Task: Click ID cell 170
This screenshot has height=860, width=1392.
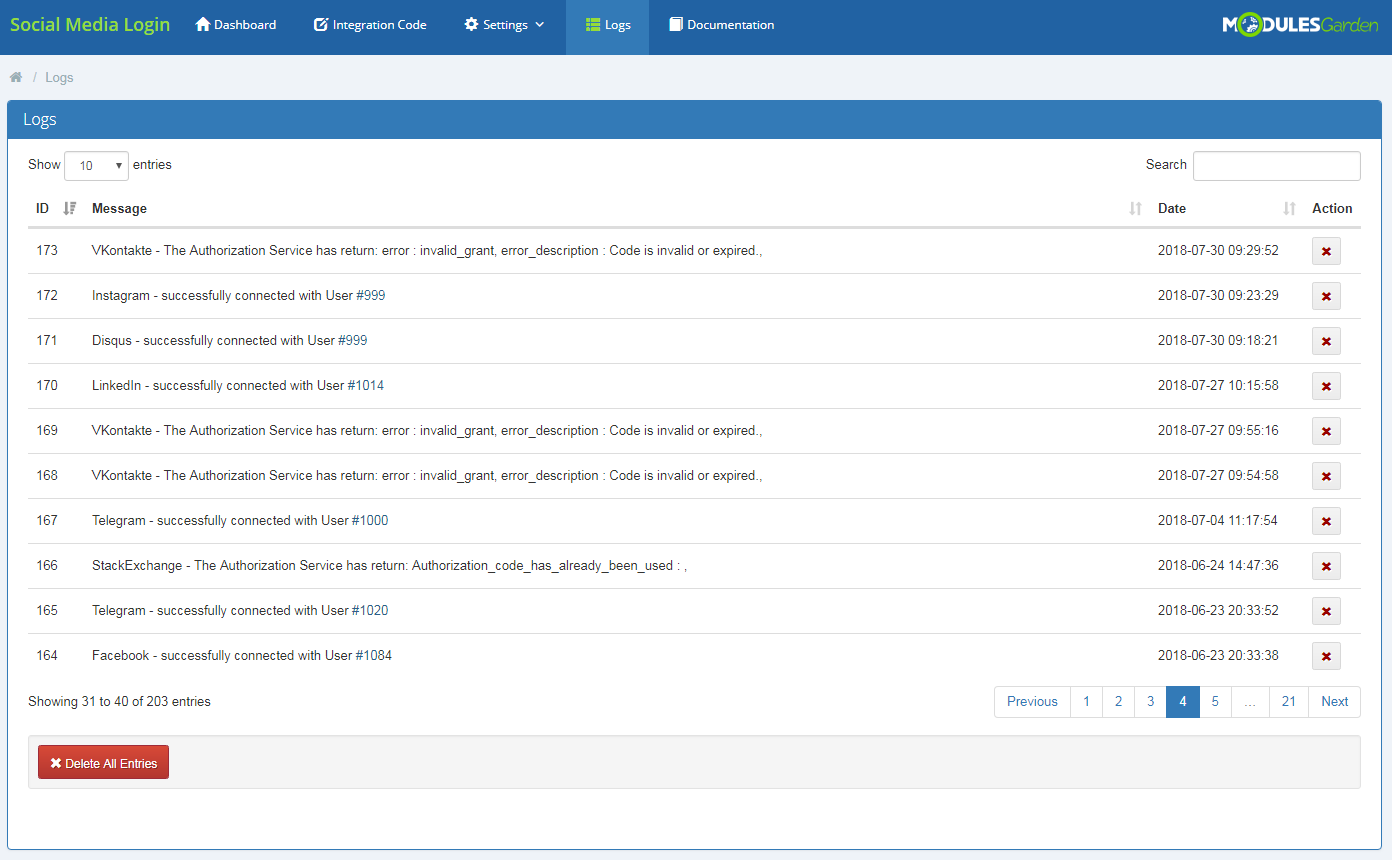Action: coord(47,386)
